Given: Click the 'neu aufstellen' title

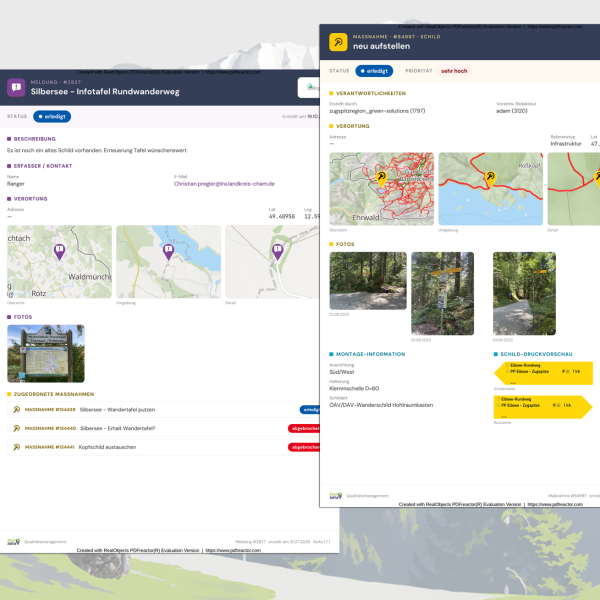Looking at the screenshot, I should pyautogui.click(x=381, y=46).
